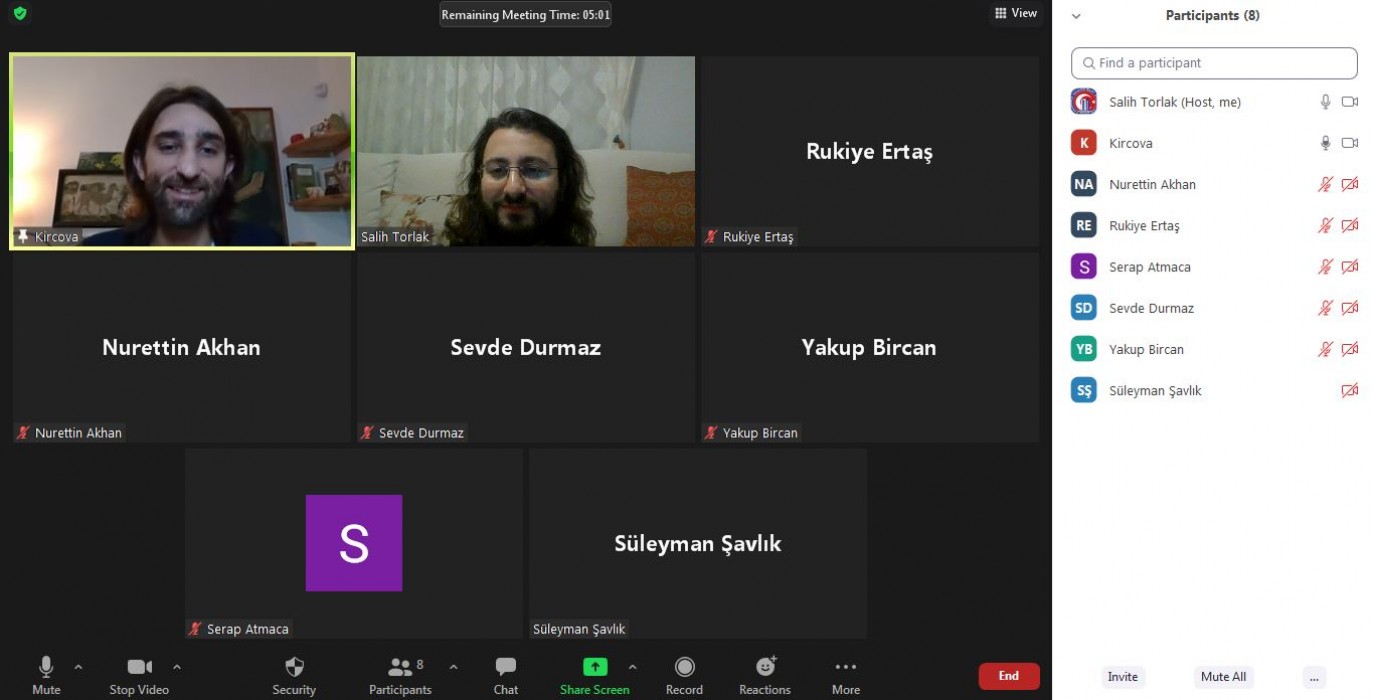The height and width of the screenshot is (700, 1373).
Task: Click muted mic icon on Serap Atmaca tile
Action: [x=195, y=629]
